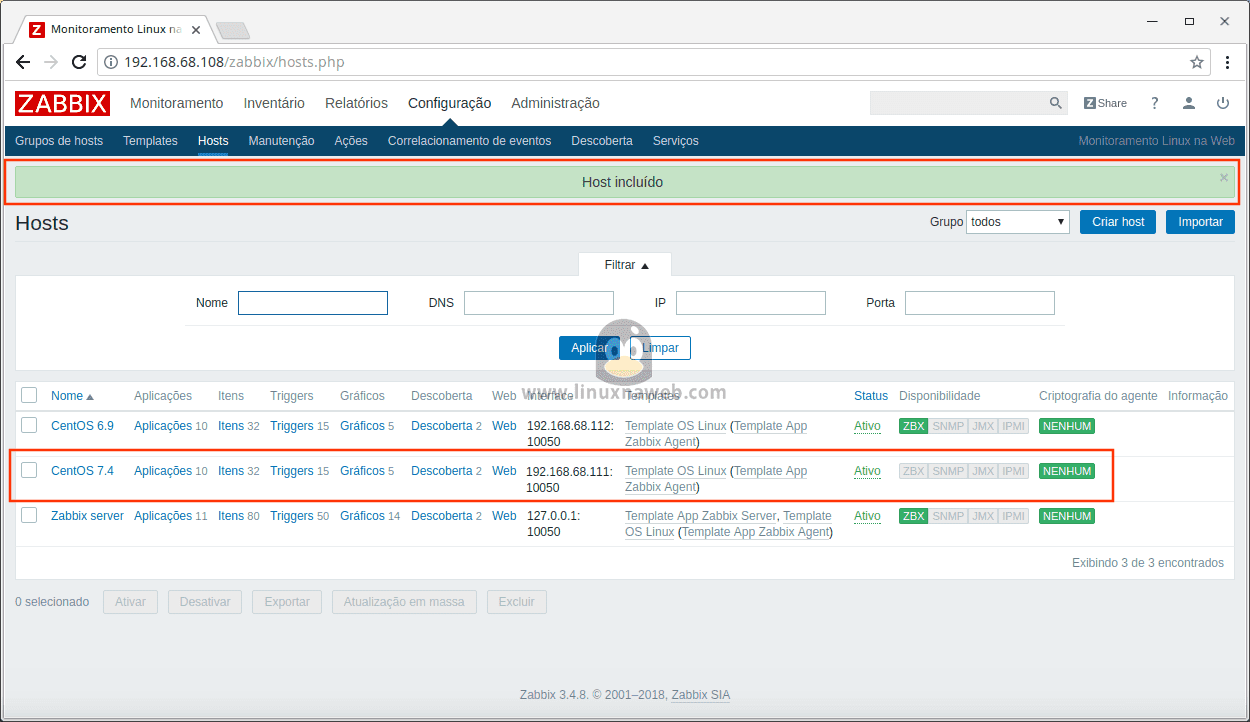Check the CentOS 7.4 host checkbox
The height and width of the screenshot is (722, 1250).
(29, 470)
